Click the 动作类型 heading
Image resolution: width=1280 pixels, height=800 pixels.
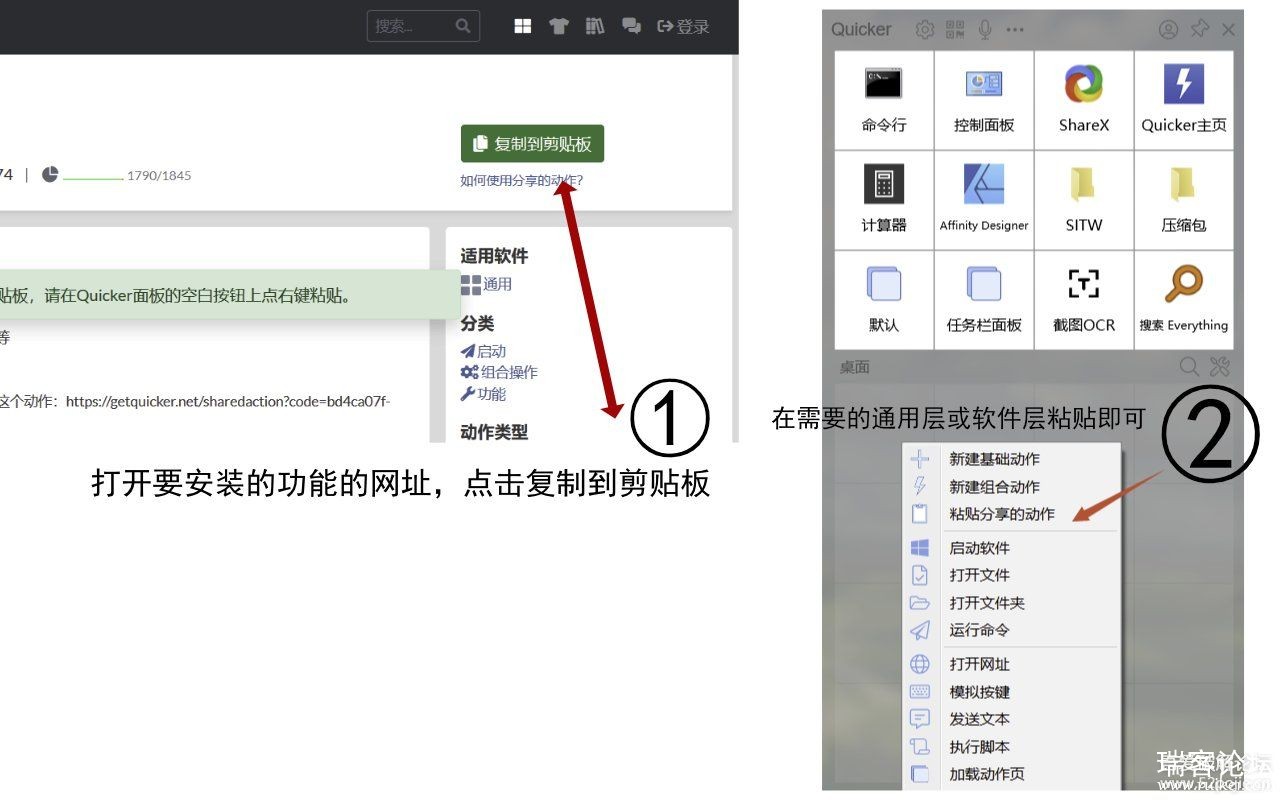click(x=494, y=432)
